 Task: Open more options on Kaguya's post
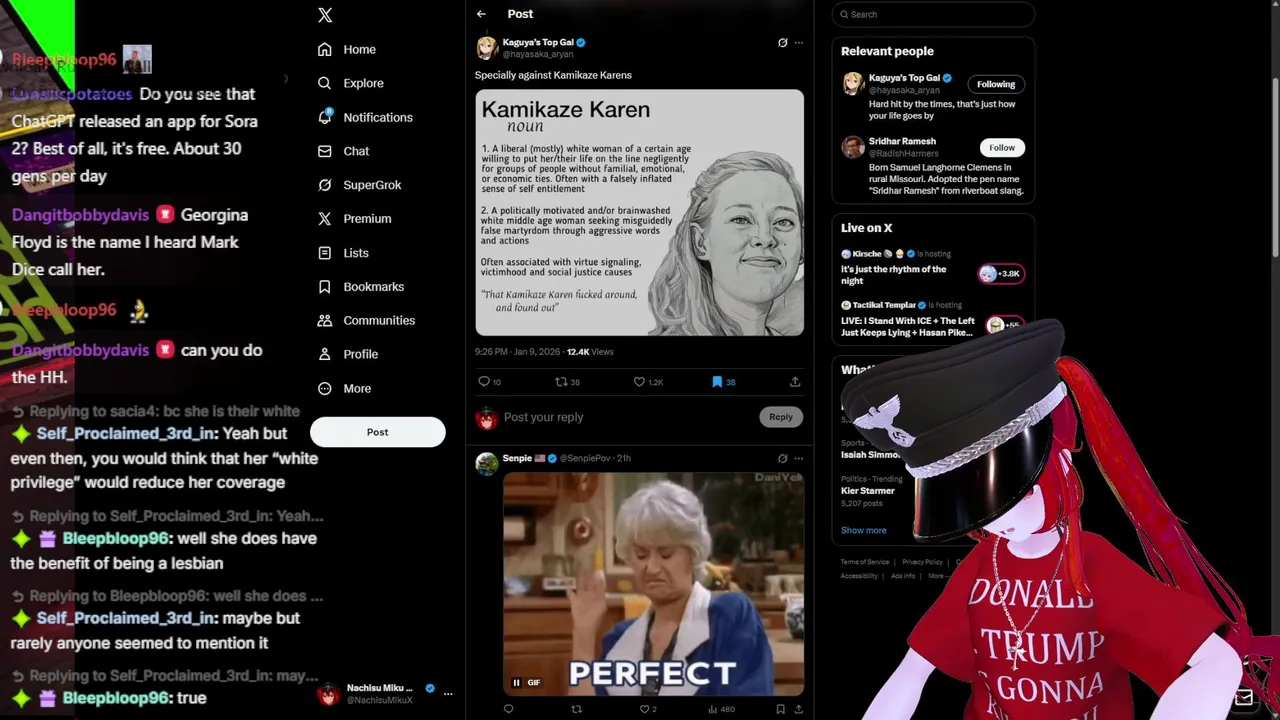(x=798, y=43)
